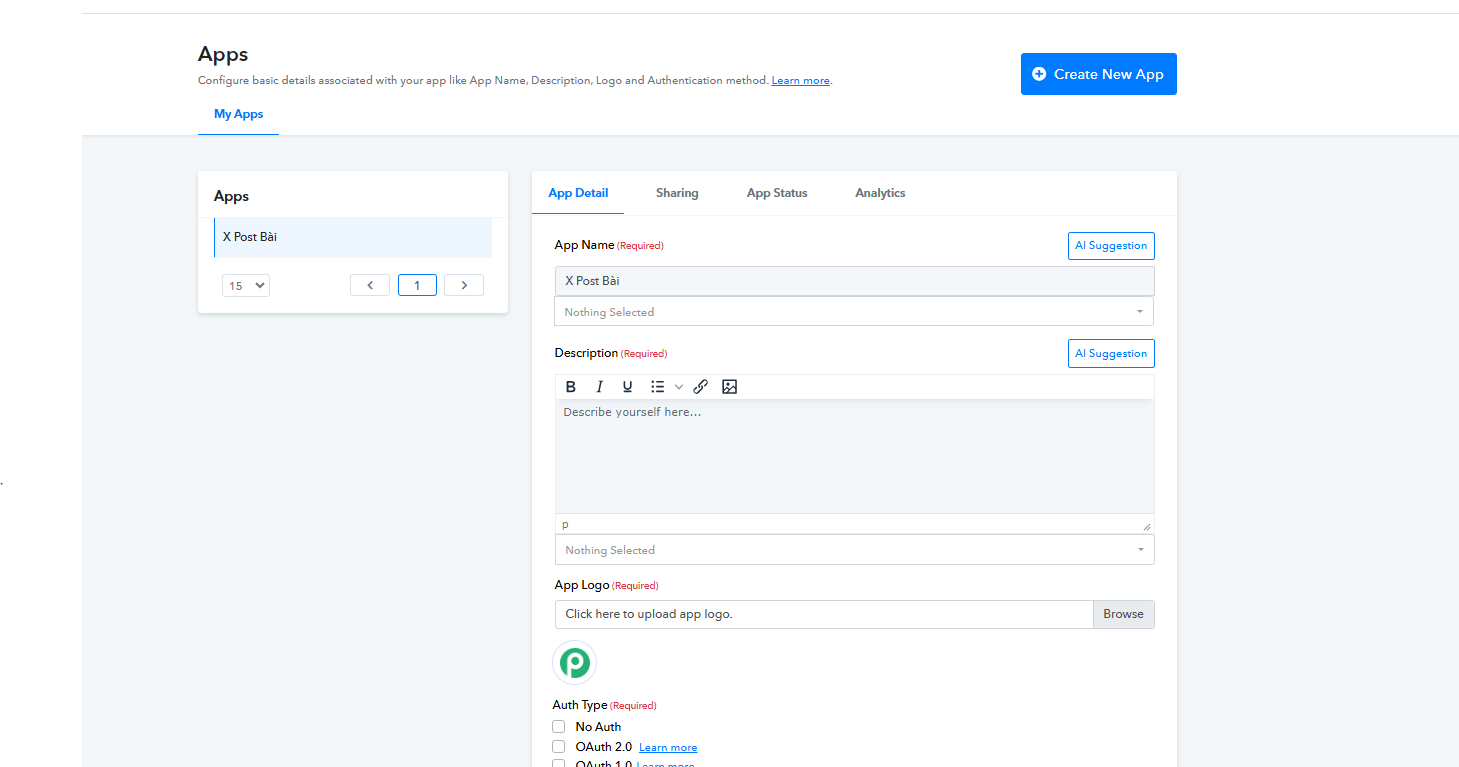Click the green app logo thumbnail
This screenshot has width=1459, height=767.
tap(575, 663)
